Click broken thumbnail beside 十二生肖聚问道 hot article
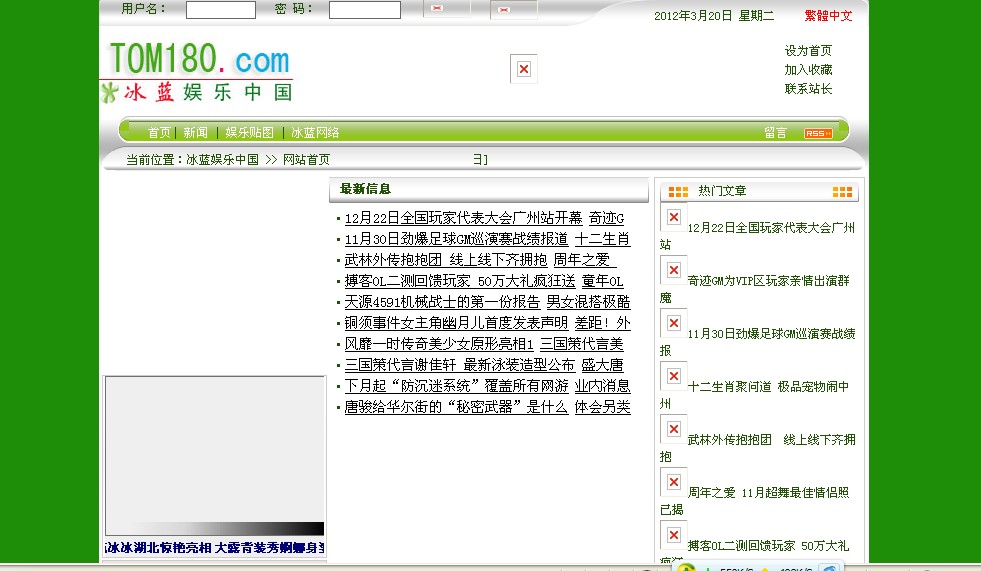 pos(674,376)
